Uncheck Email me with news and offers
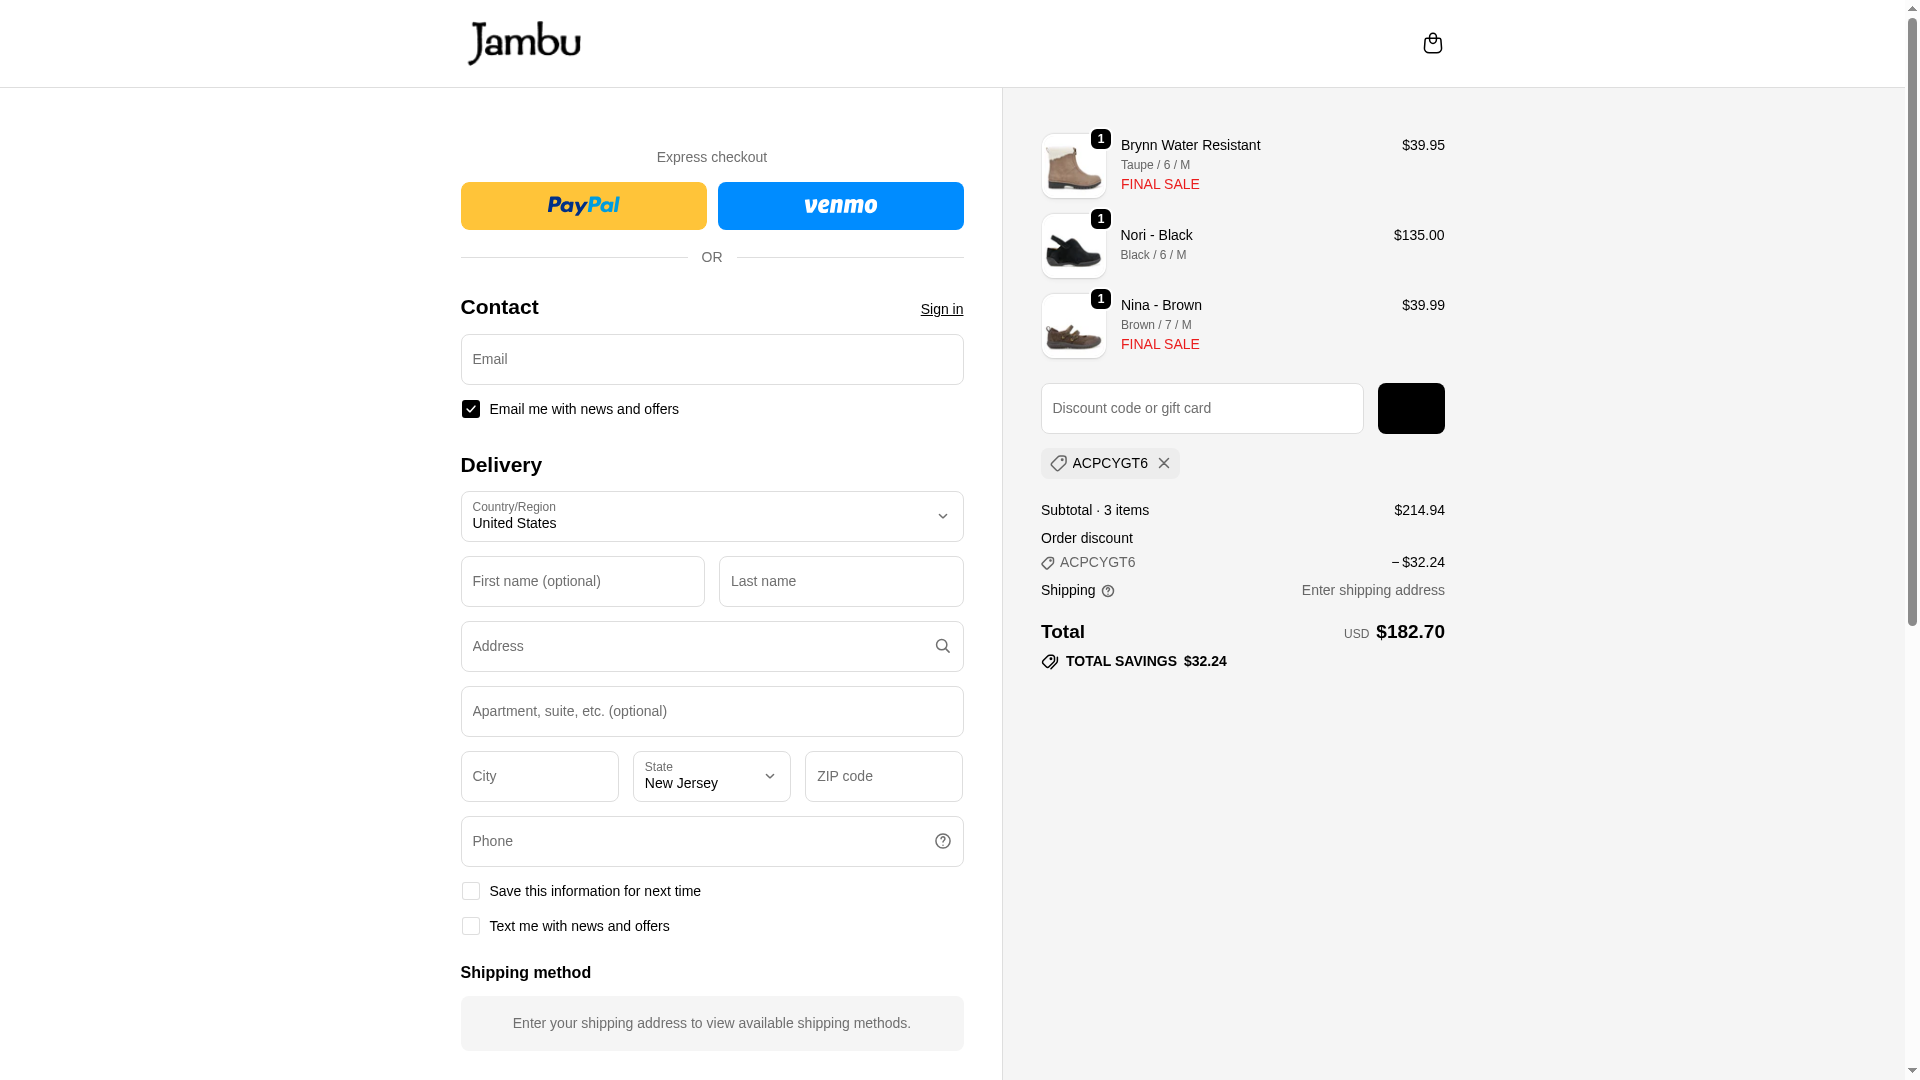Viewport: 1920px width, 1080px height. [470, 409]
